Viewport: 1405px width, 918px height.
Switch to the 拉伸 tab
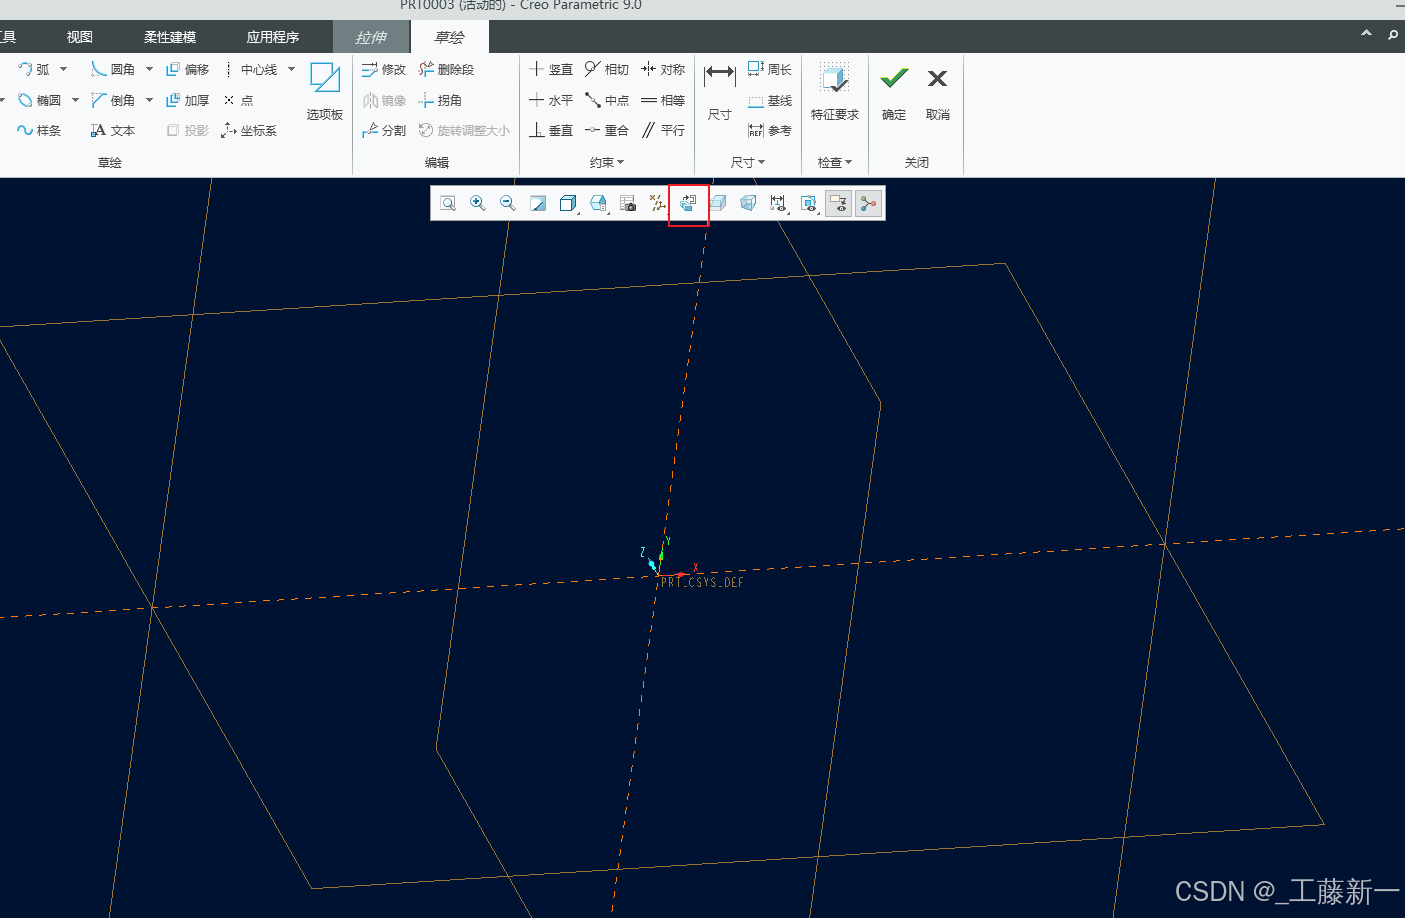371,37
